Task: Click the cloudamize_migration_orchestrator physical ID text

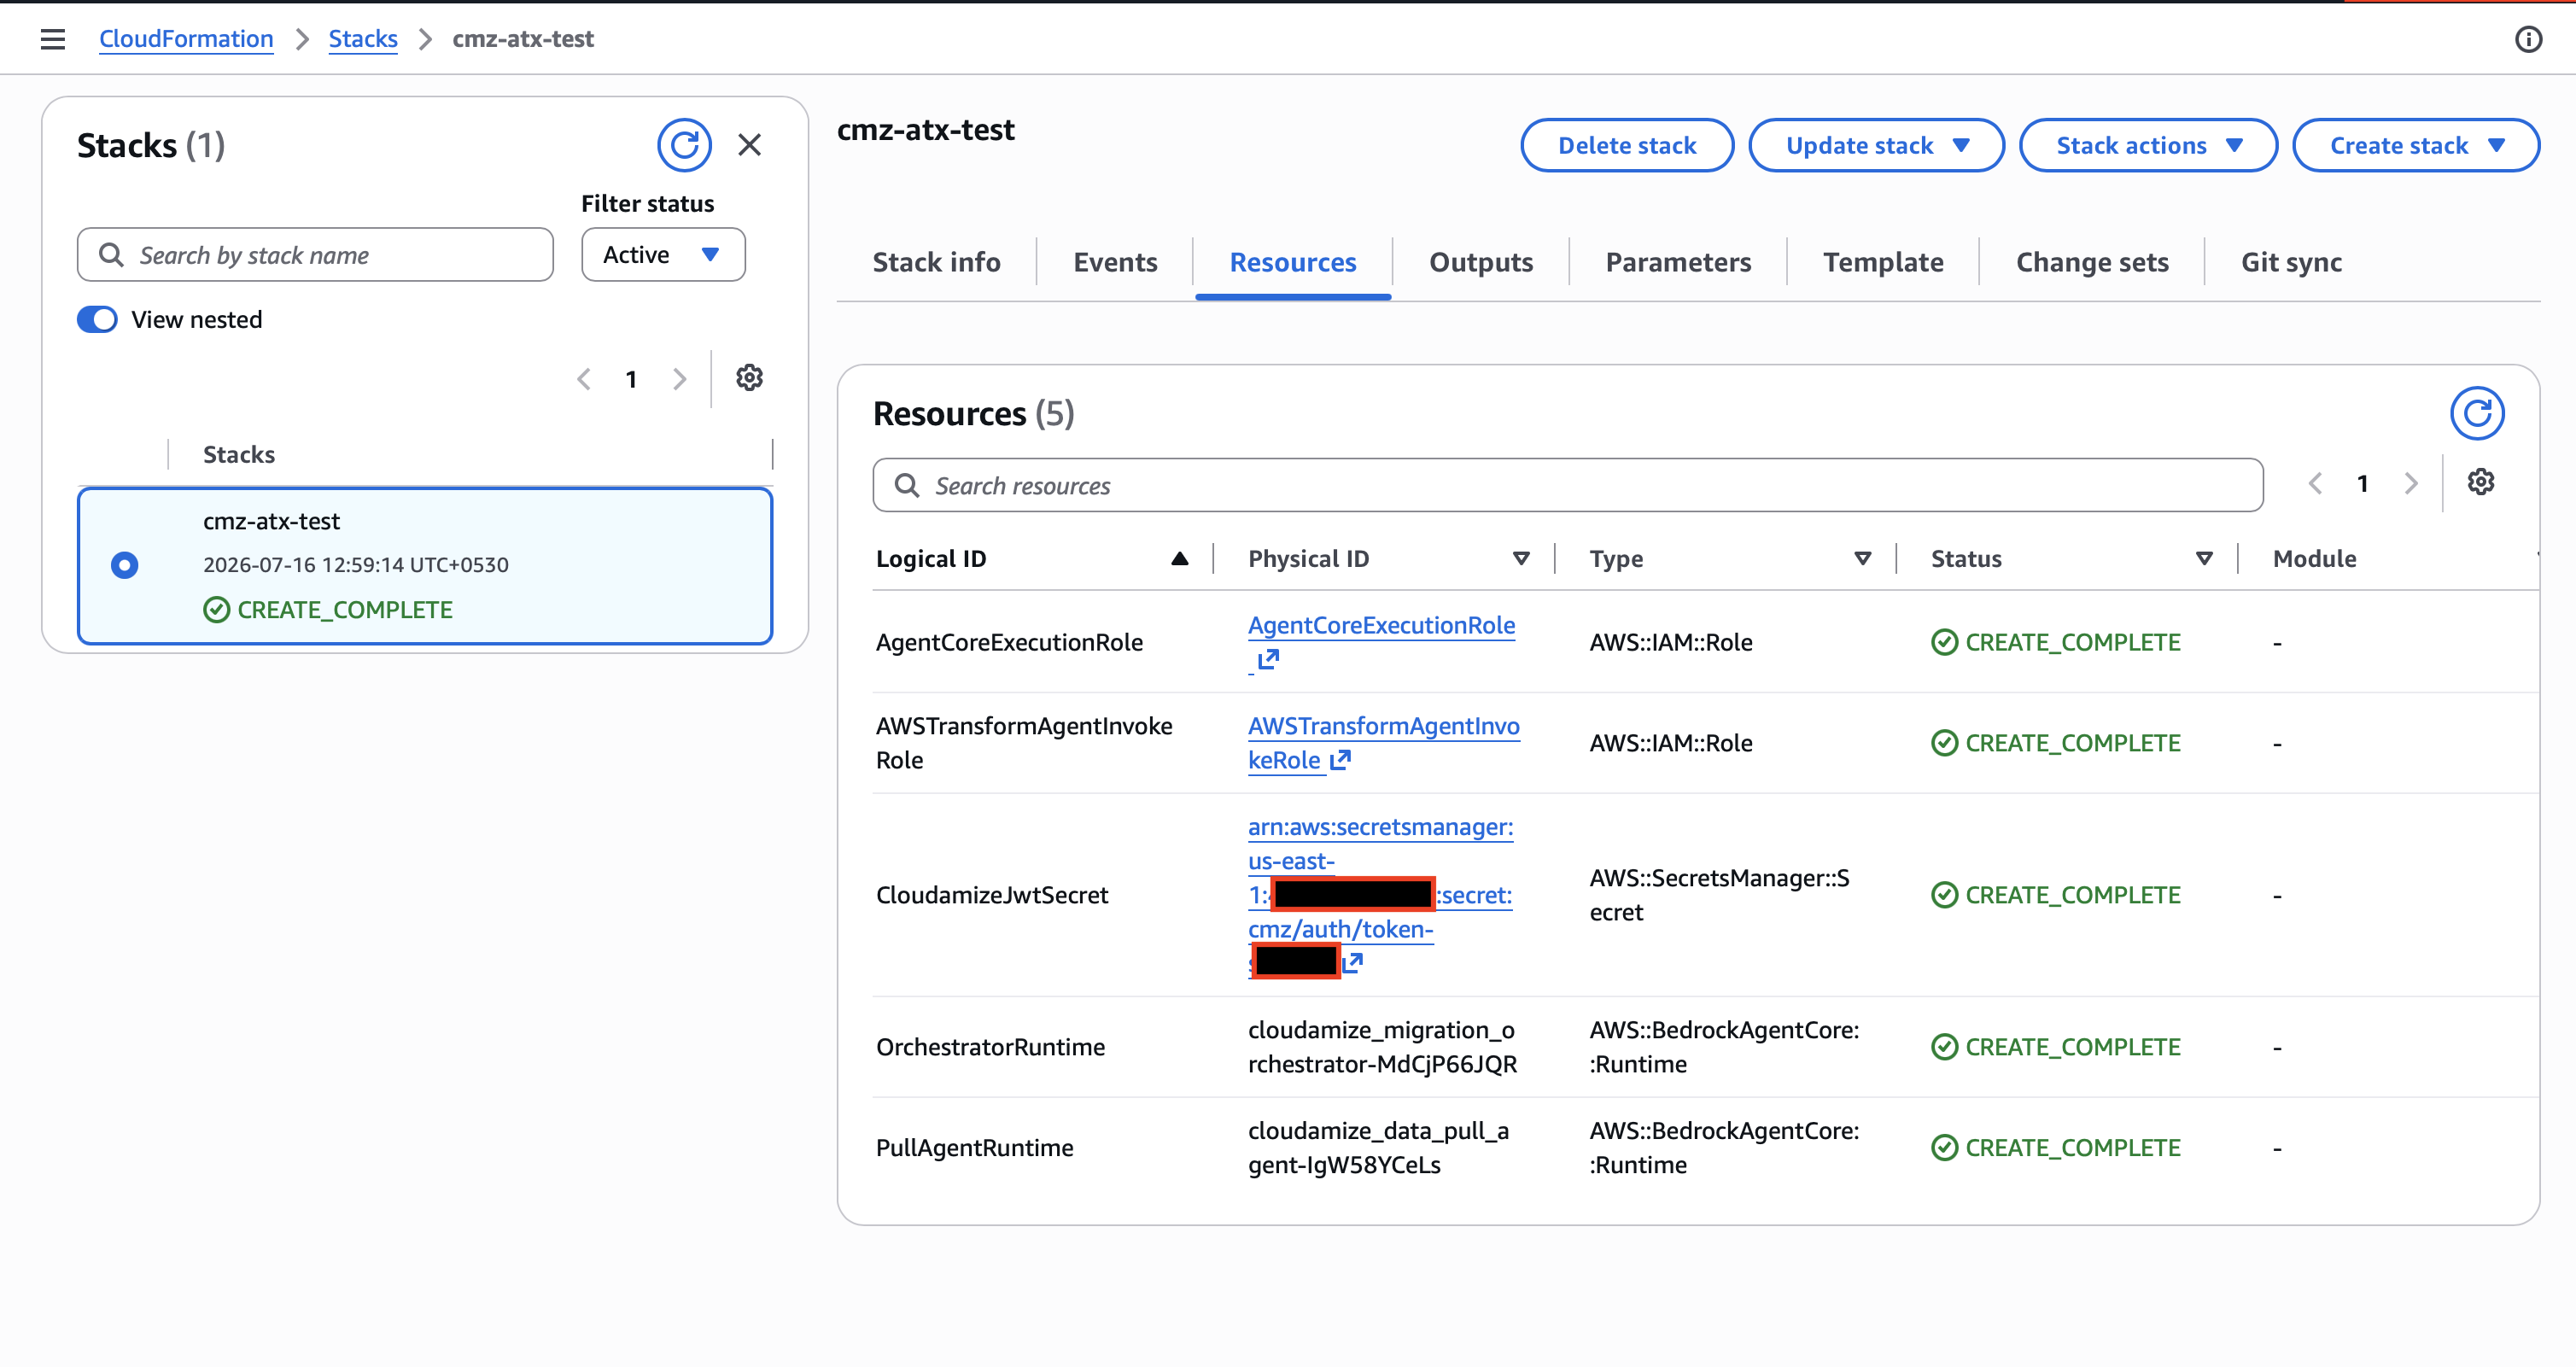Action: [x=1382, y=1047]
